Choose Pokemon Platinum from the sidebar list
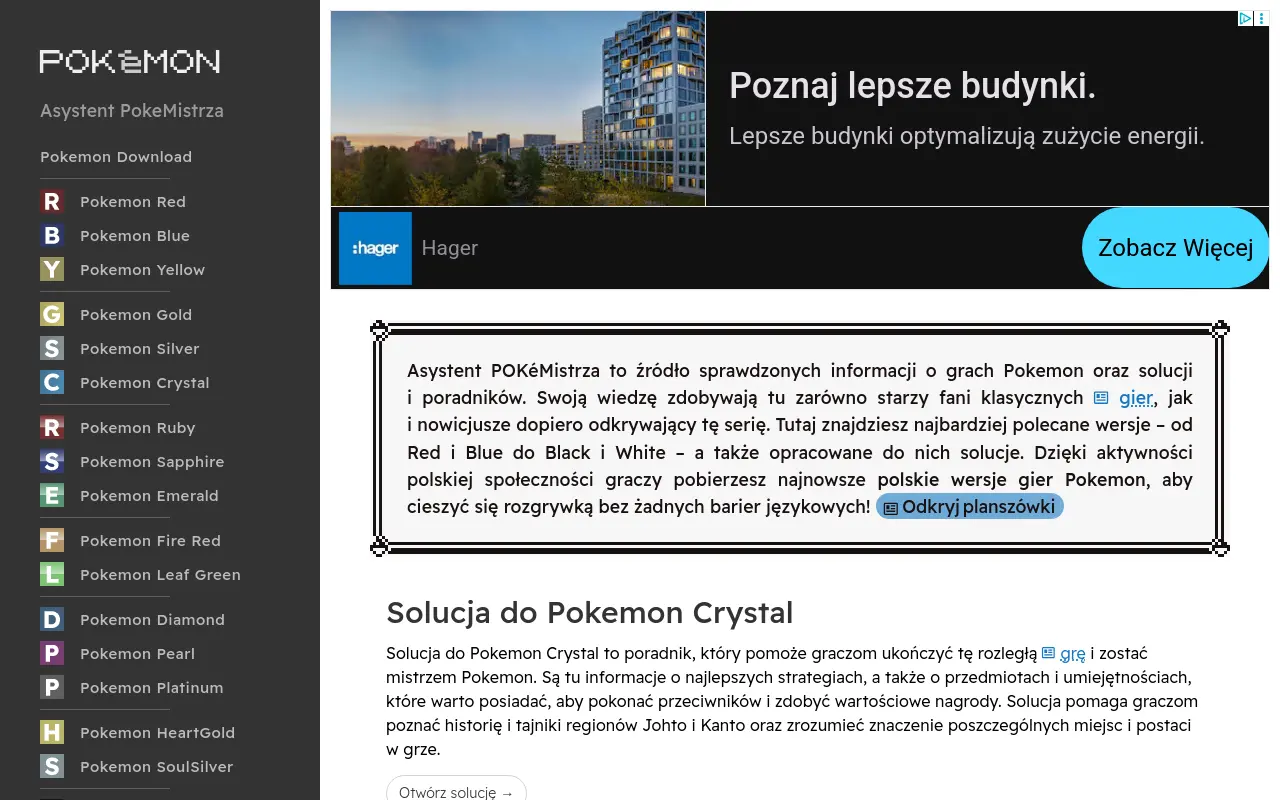This screenshot has height=800, width=1280. point(152,688)
